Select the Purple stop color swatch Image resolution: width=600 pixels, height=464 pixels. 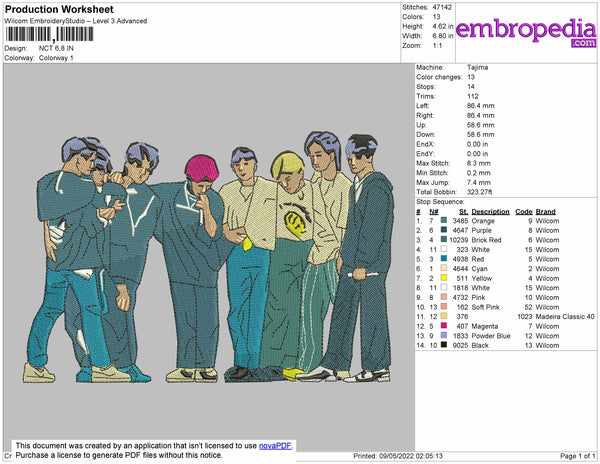click(444, 230)
